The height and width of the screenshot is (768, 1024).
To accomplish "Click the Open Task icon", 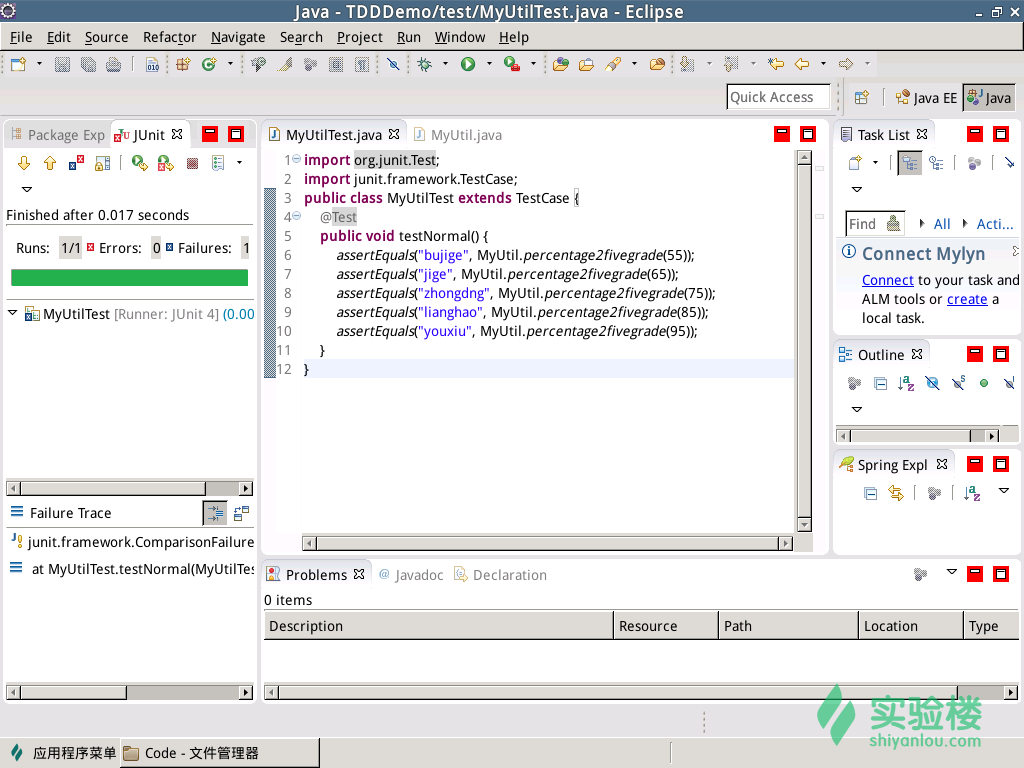I will click(586, 64).
